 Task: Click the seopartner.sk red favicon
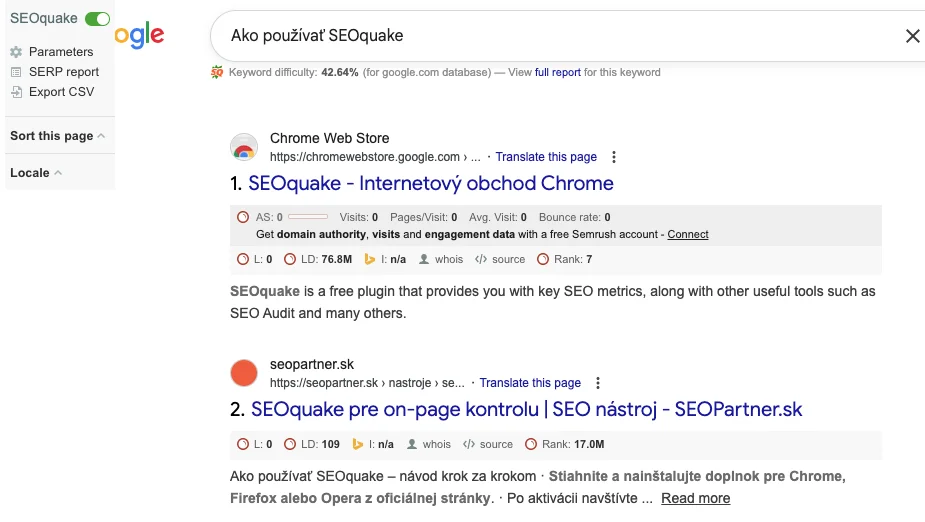coord(244,373)
